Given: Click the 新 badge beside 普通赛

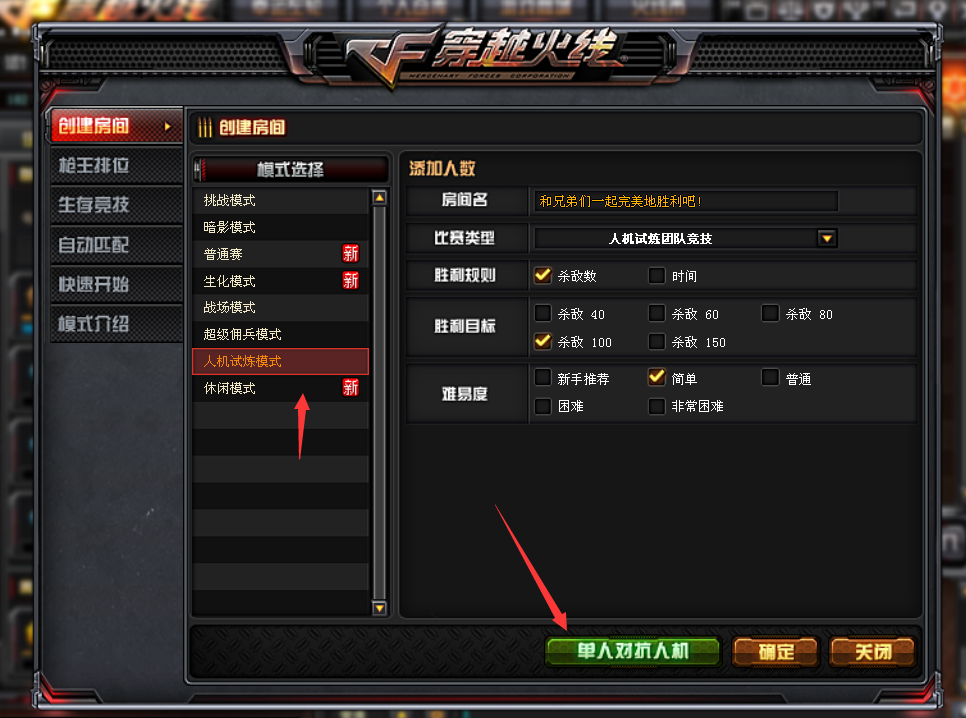Looking at the screenshot, I should point(351,253).
